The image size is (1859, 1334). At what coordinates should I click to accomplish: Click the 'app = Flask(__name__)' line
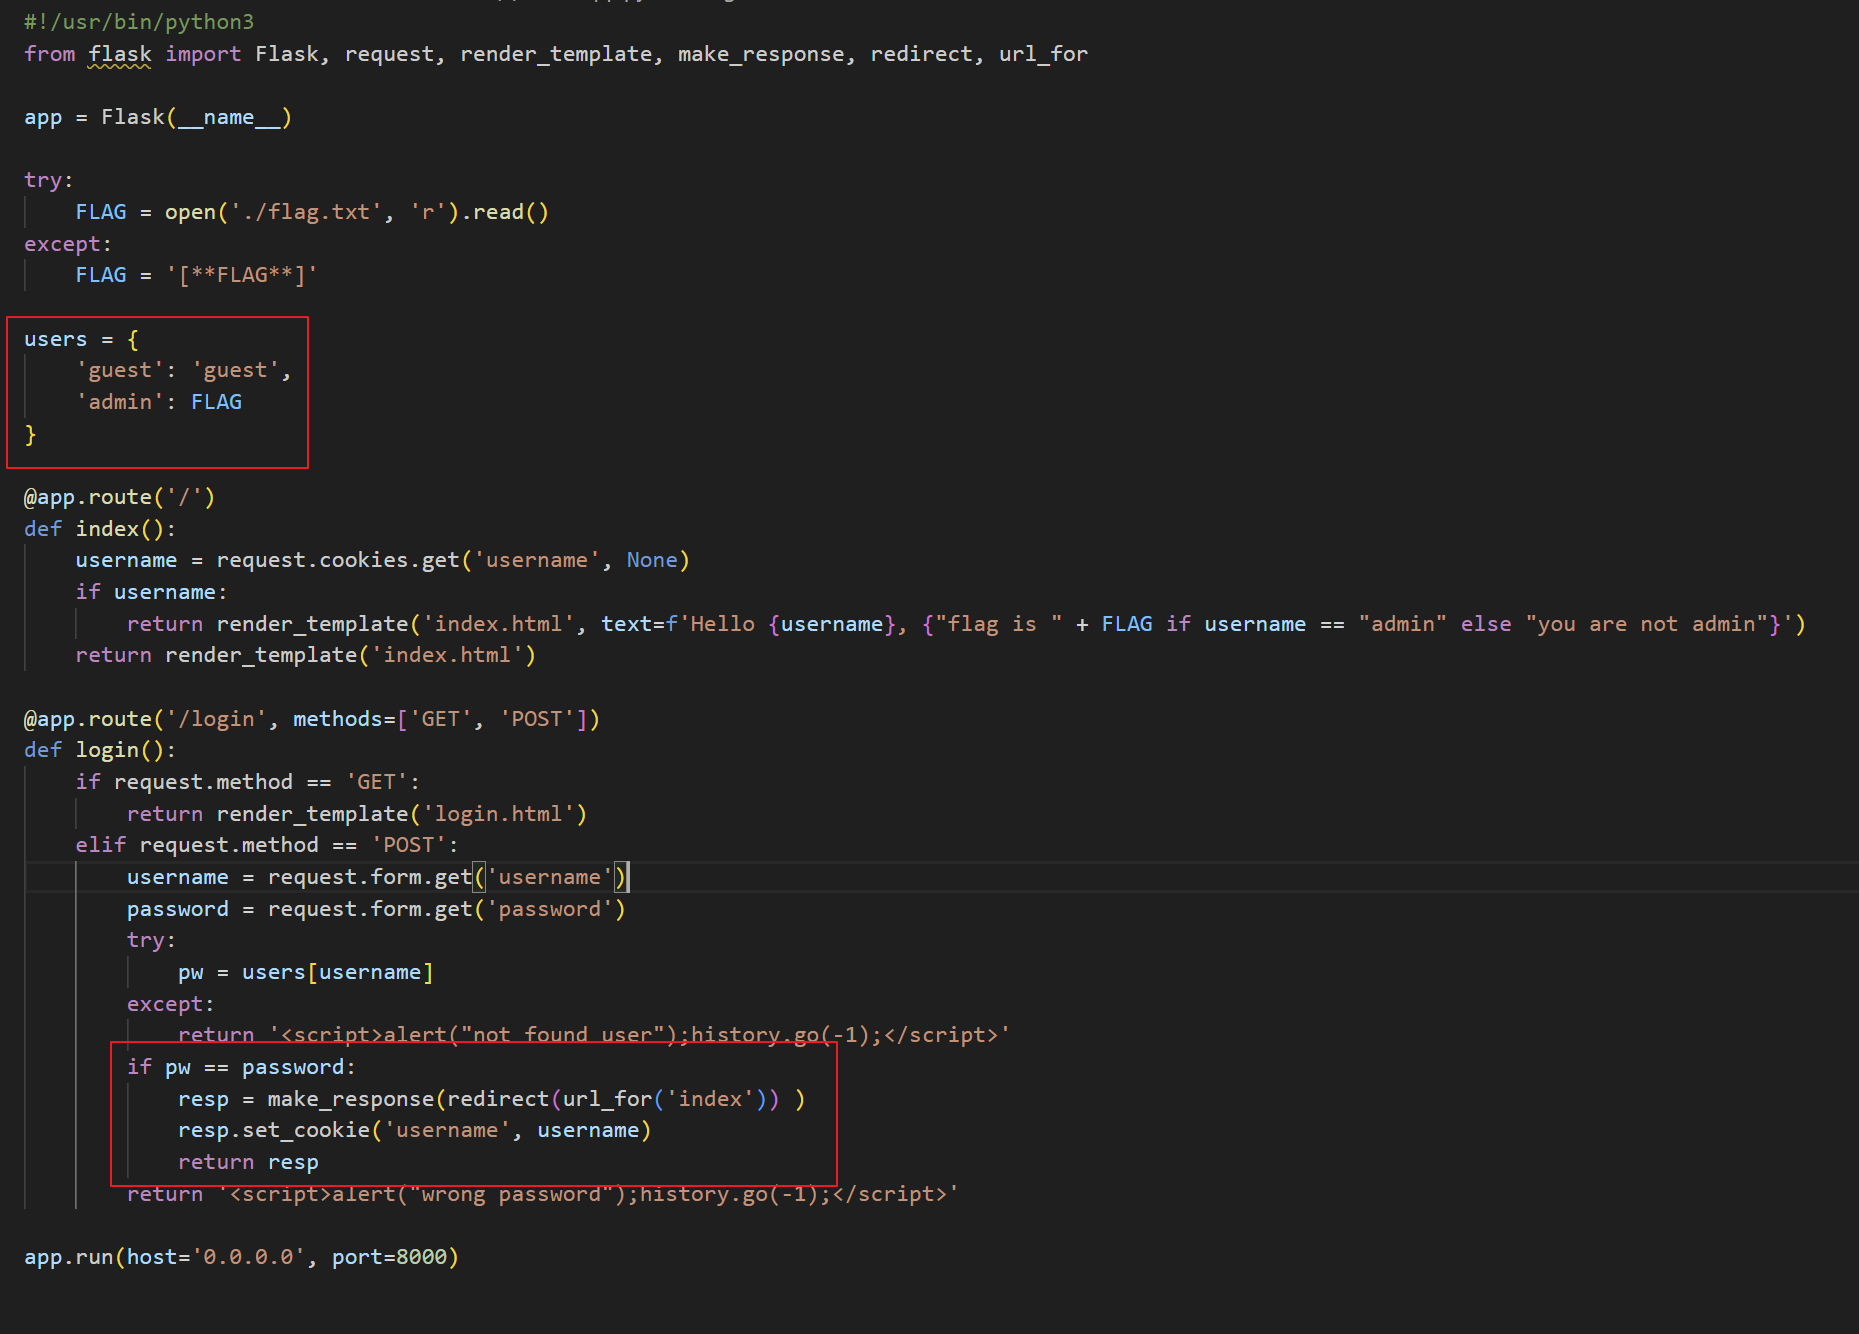[x=158, y=117]
